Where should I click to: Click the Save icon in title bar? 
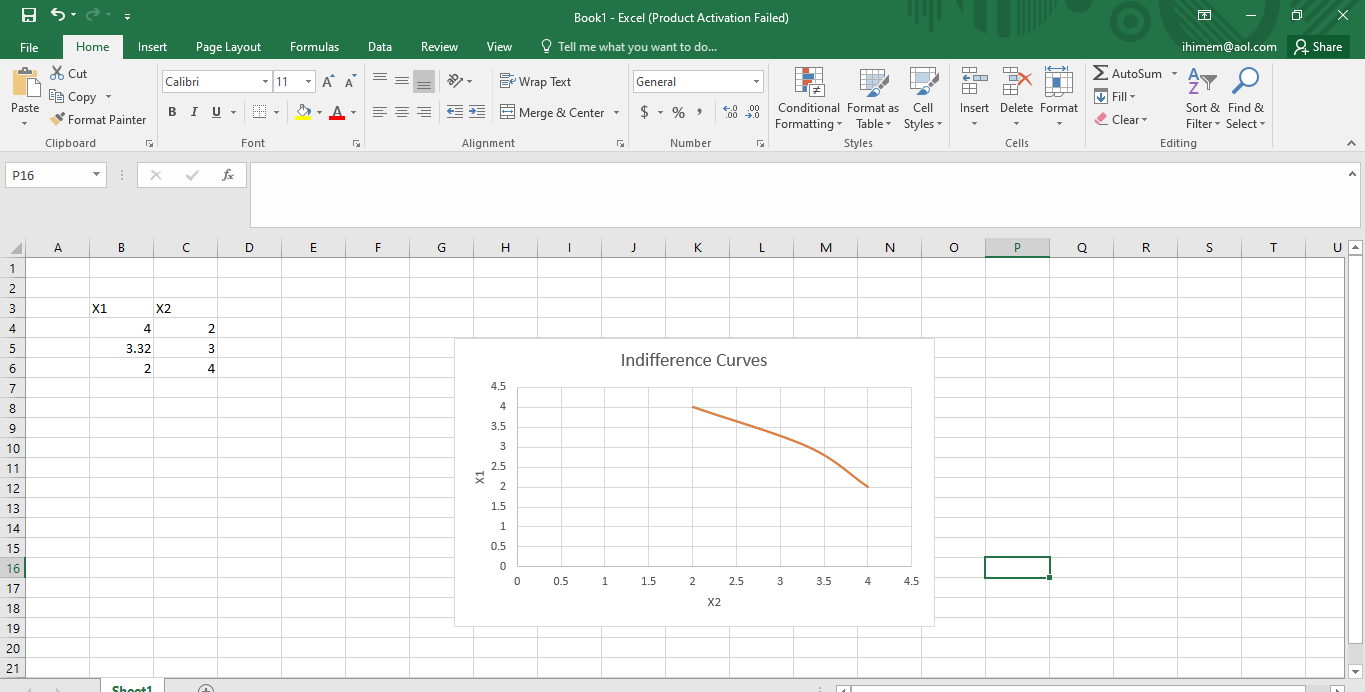point(29,16)
